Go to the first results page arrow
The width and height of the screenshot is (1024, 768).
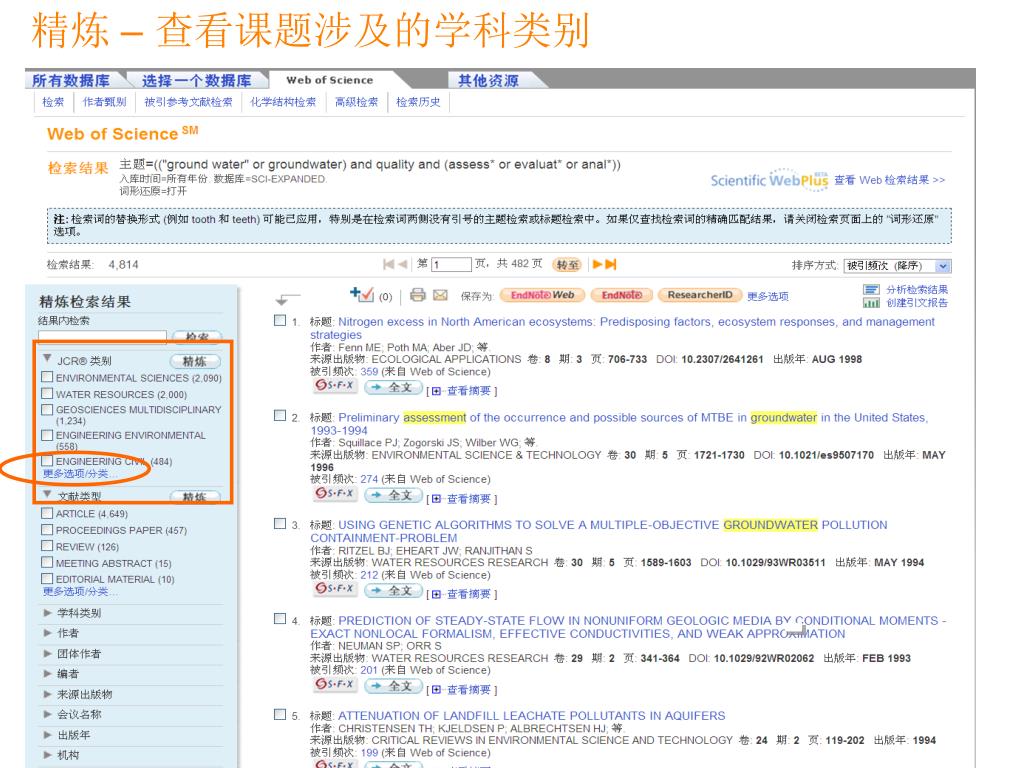(389, 264)
